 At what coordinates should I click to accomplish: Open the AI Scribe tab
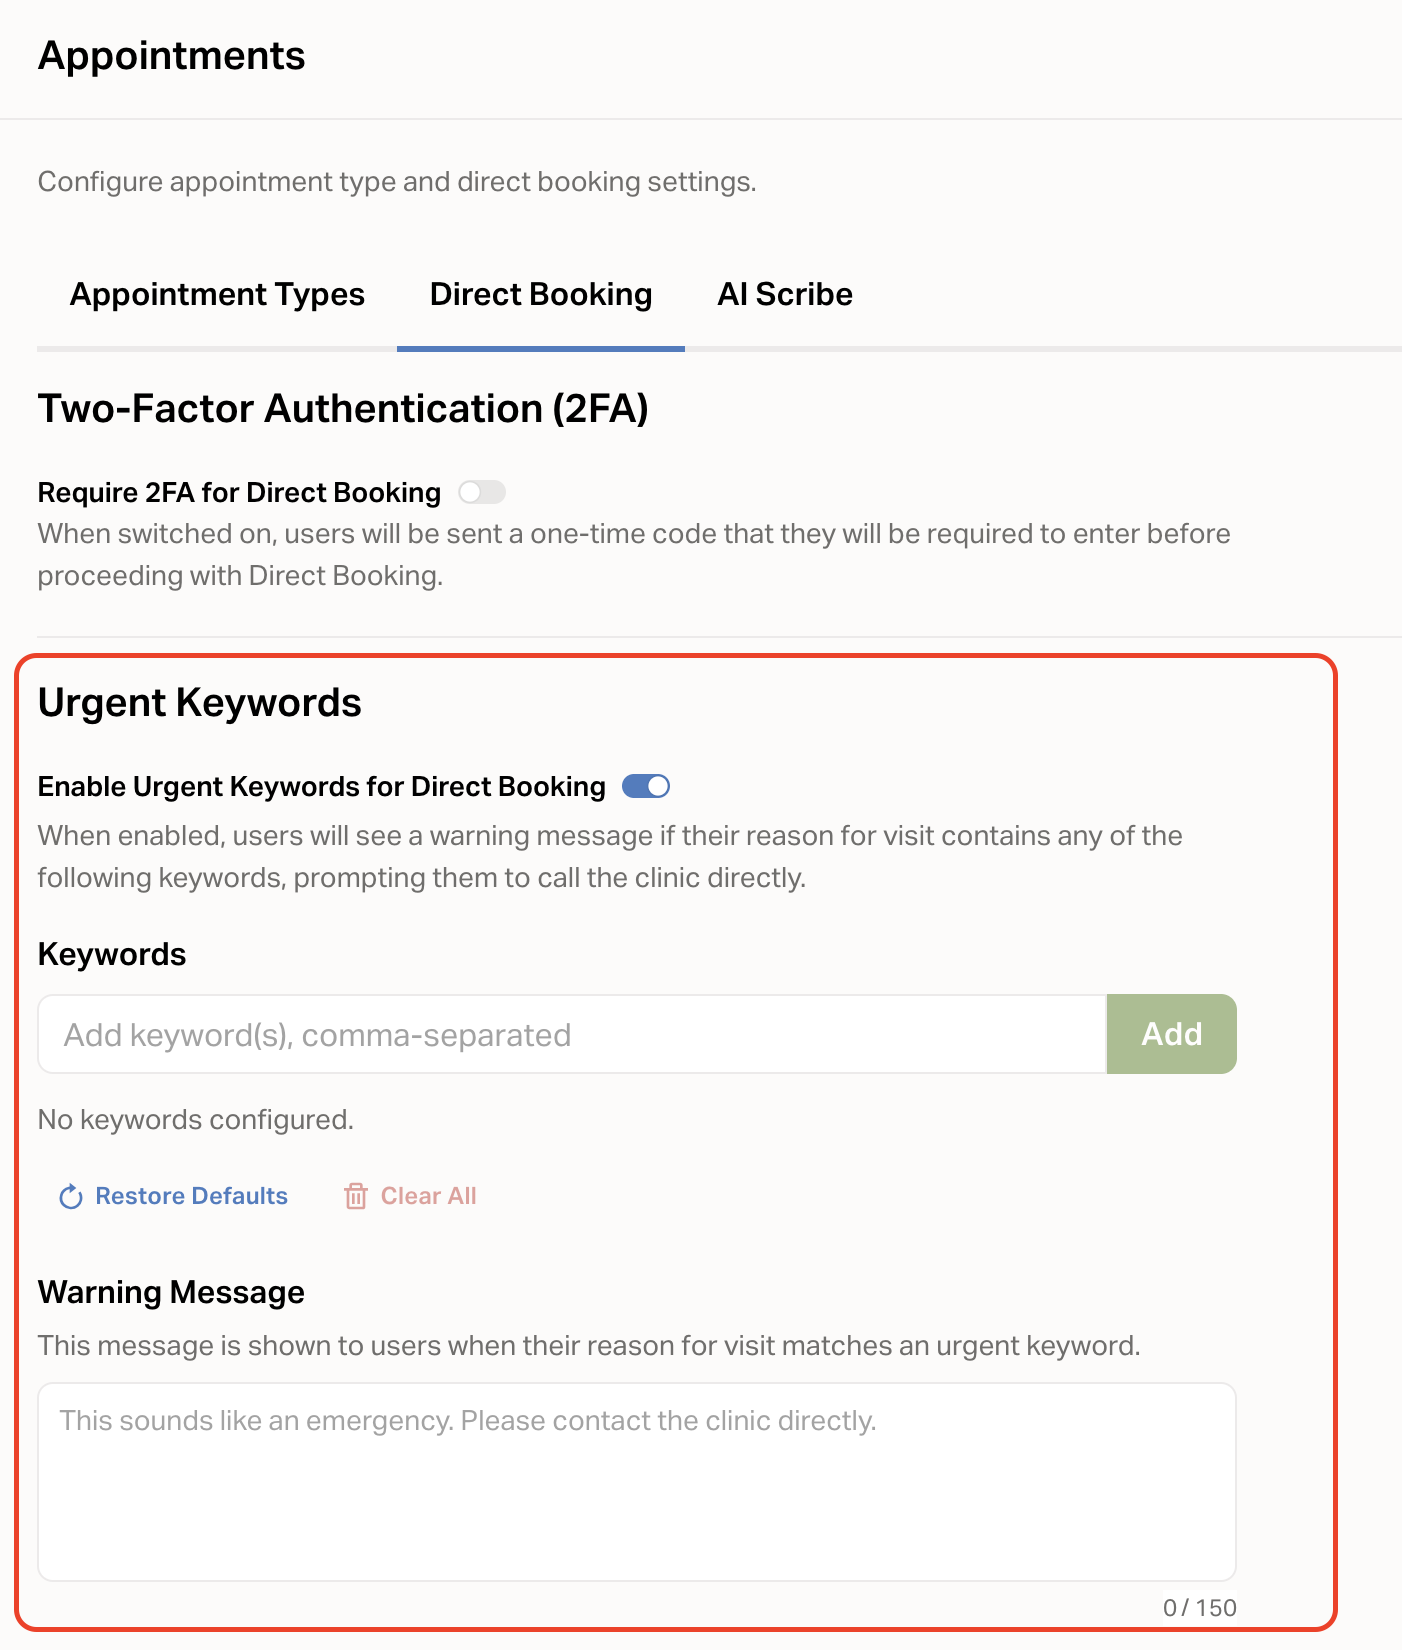784,295
